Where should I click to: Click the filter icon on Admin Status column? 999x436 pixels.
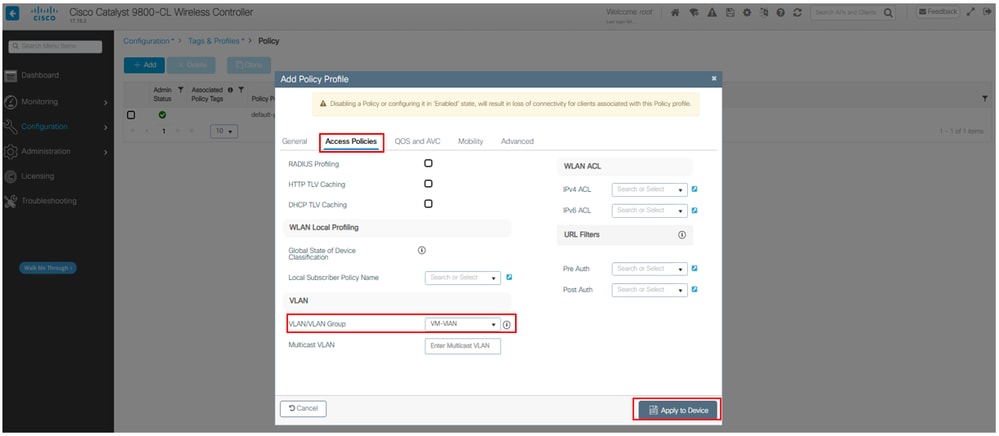click(x=180, y=90)
